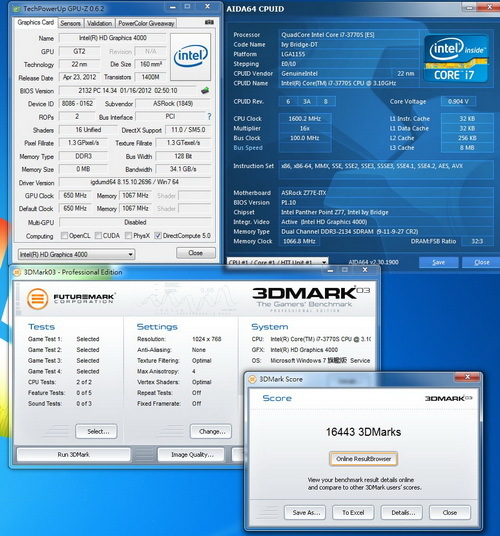Viewport: 500px width, 536px height.
Task: Click the 3DMark Score window title icon
Action: 253,379
